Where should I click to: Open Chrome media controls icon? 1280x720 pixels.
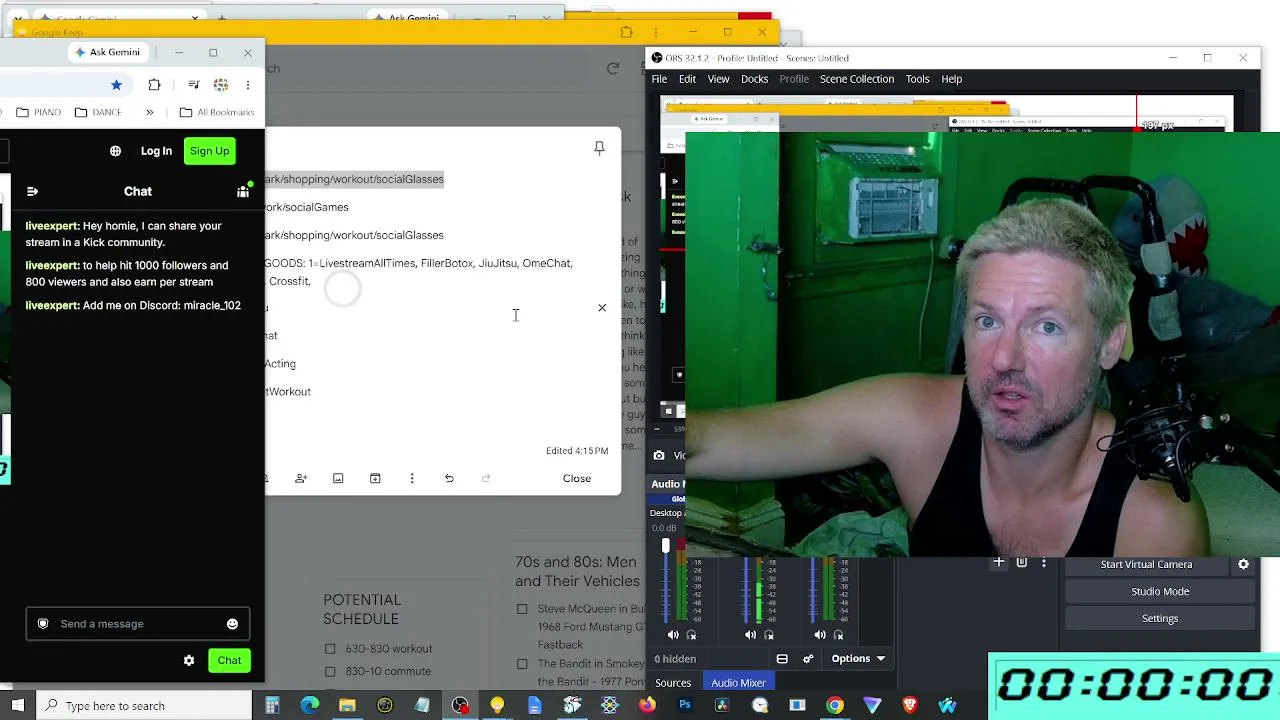(193, 85)
